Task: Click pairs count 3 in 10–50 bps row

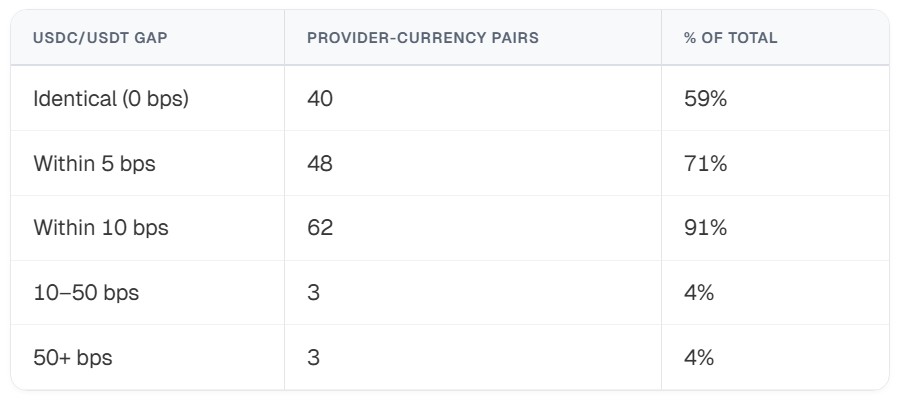Action: 313,293
